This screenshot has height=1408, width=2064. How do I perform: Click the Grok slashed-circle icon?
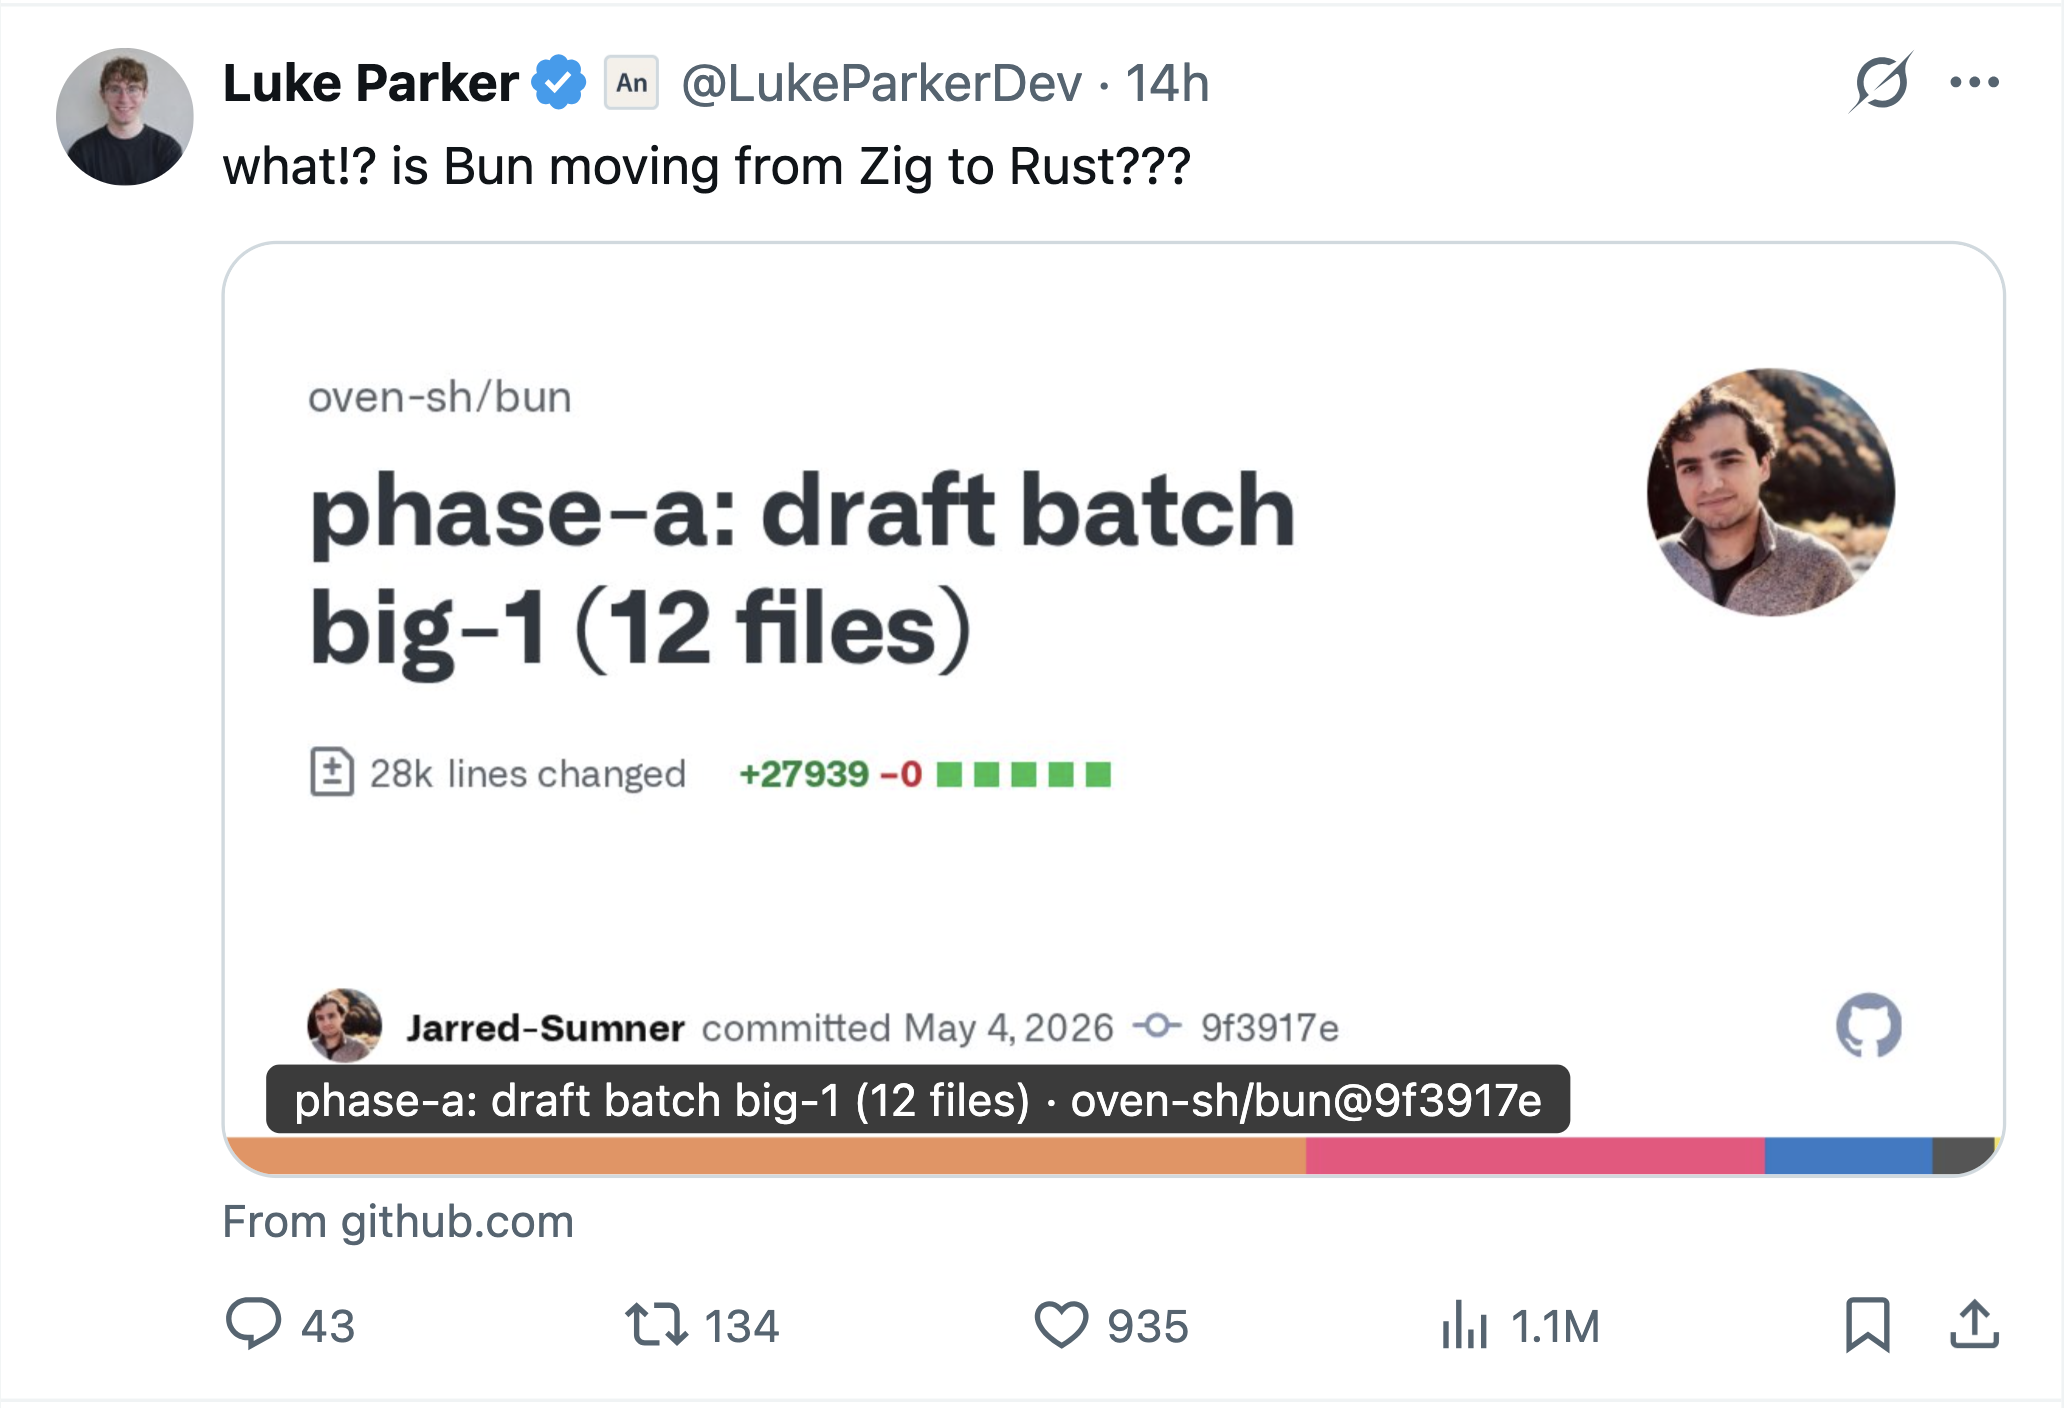click(x=1881, y=83)
